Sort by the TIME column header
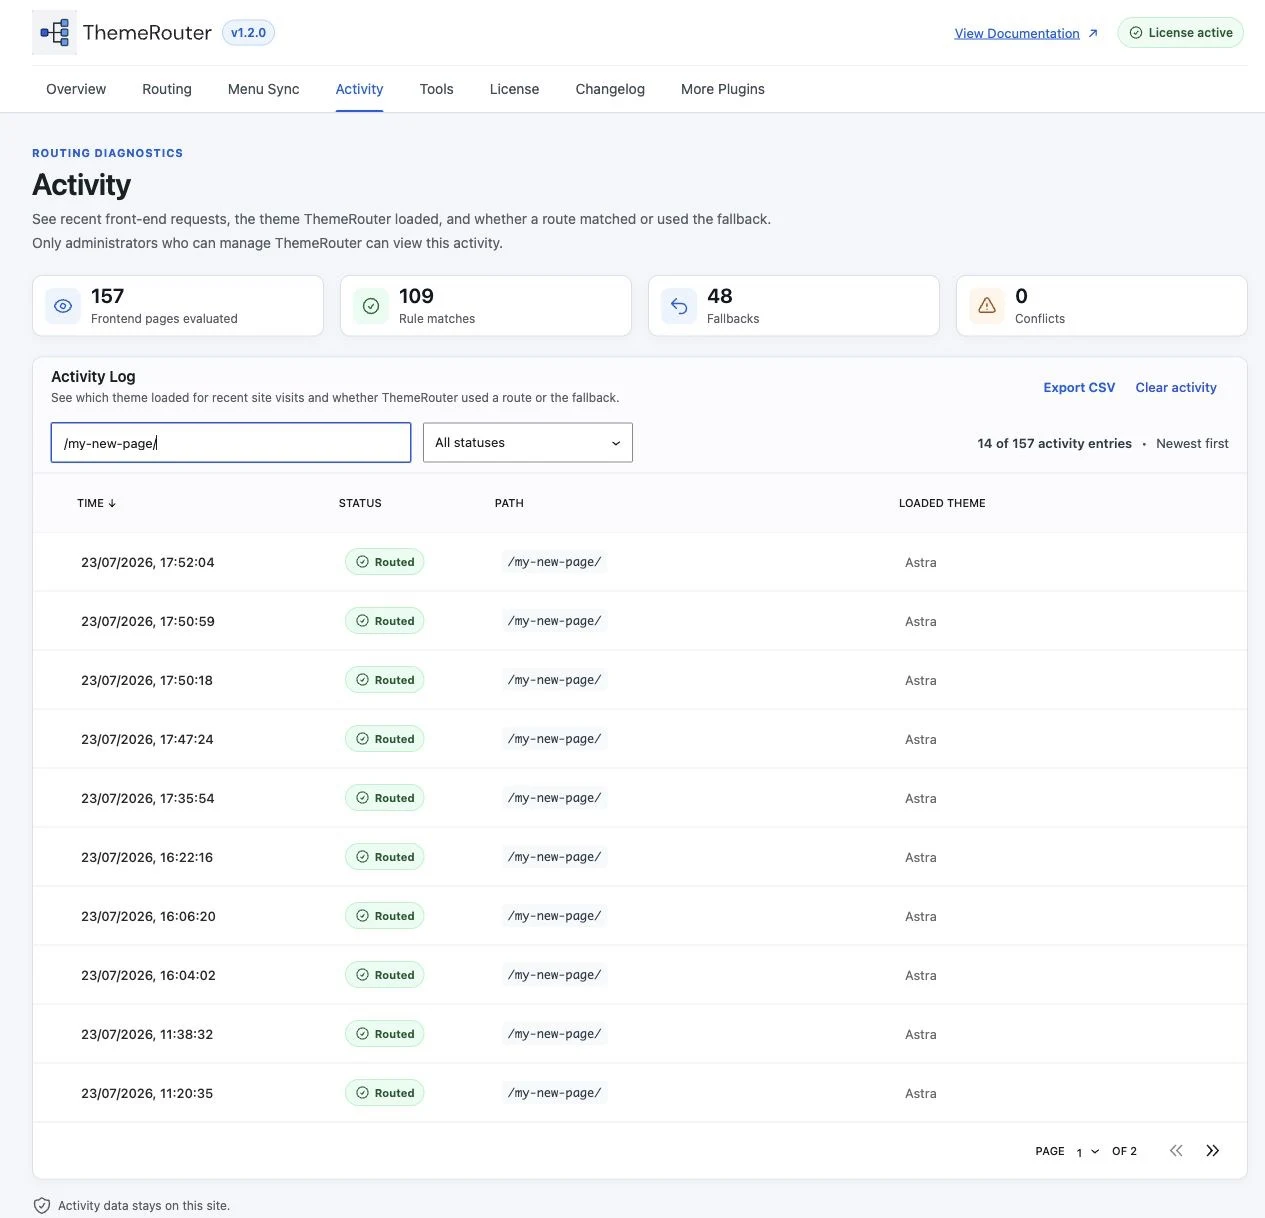Image resolution: width=1265 pixels, height=1218 pixels. [x=96, y=503]
